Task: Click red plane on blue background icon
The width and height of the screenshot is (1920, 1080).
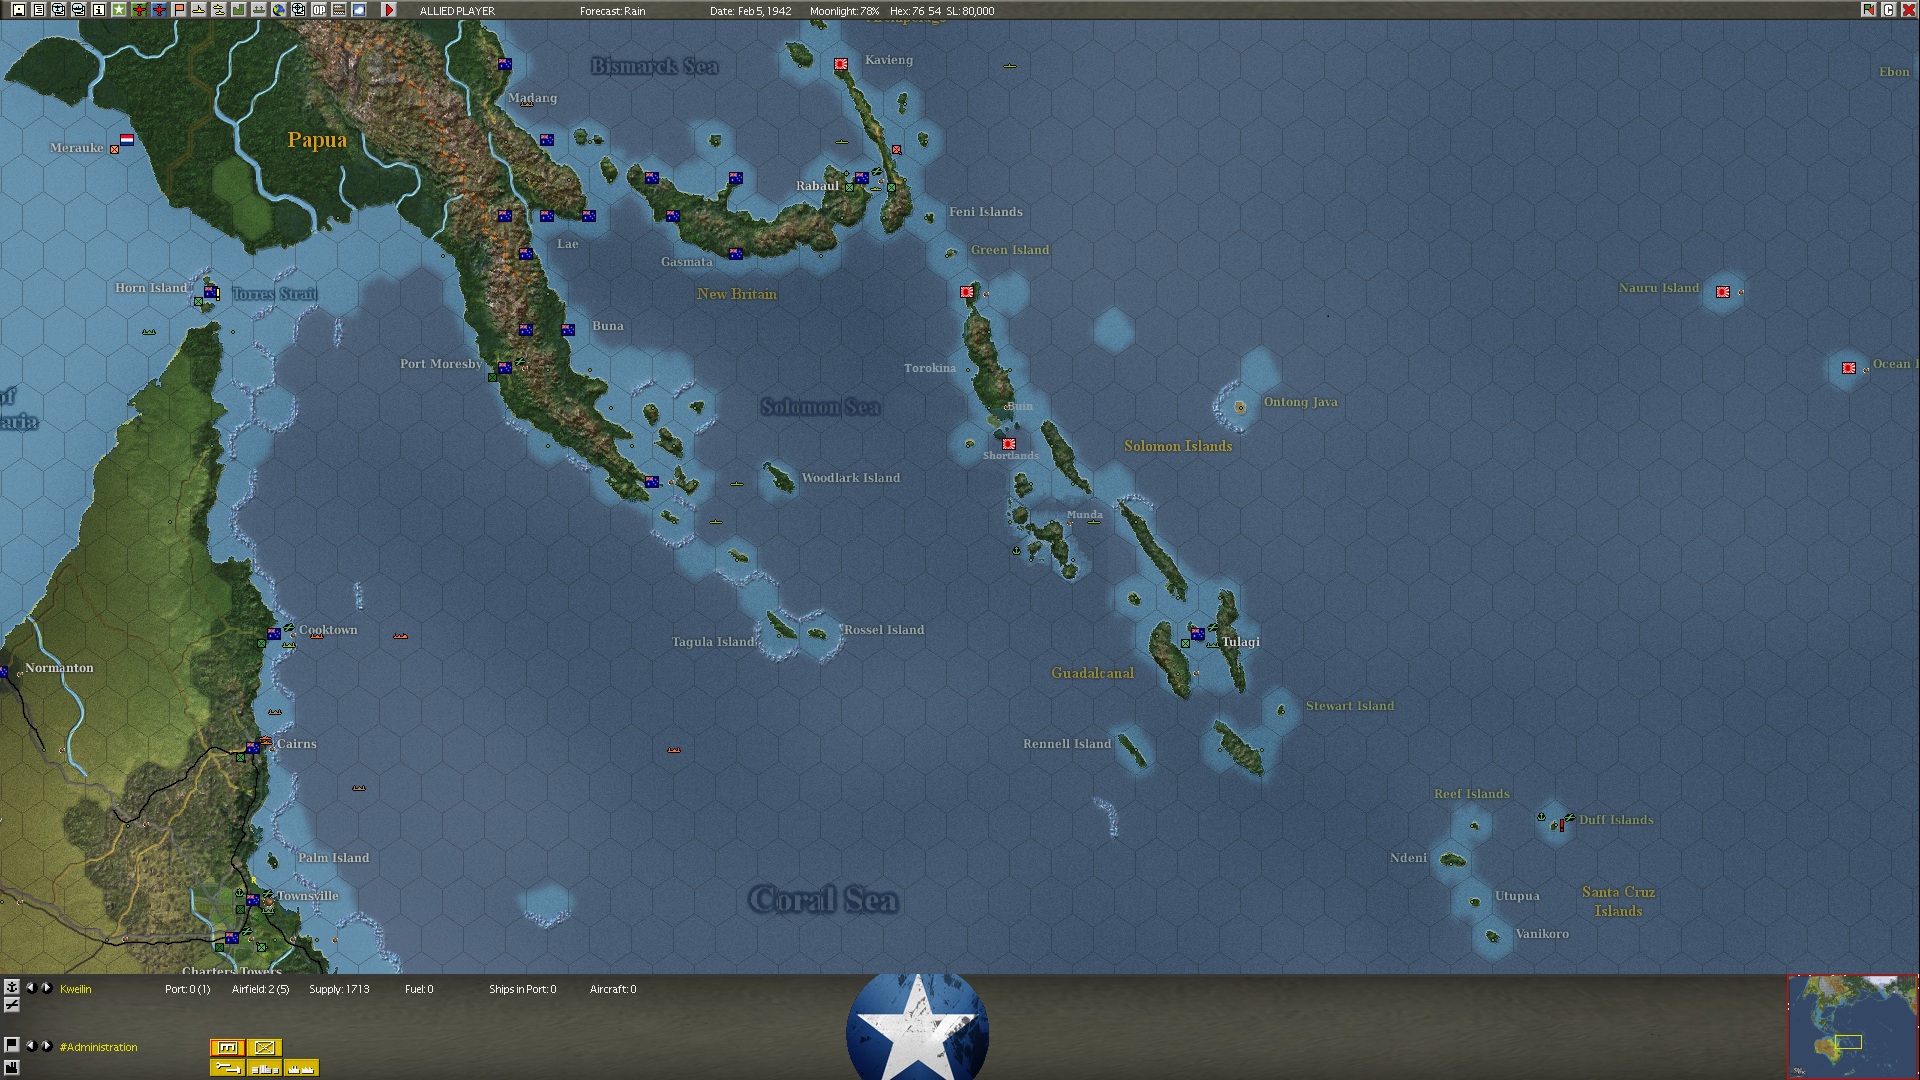Action: tap(159, 10)
